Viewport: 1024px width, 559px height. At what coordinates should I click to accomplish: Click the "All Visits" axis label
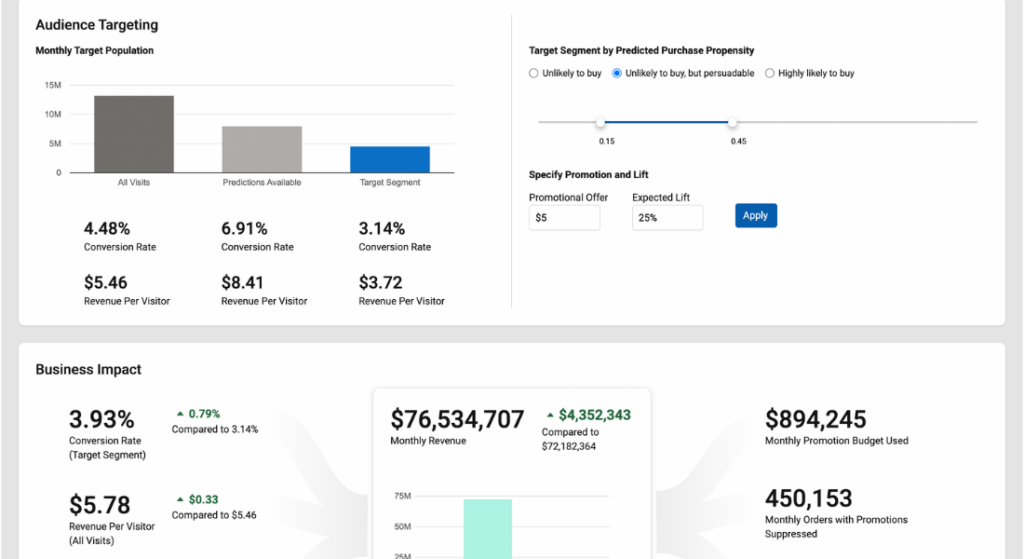coord(134,182)
